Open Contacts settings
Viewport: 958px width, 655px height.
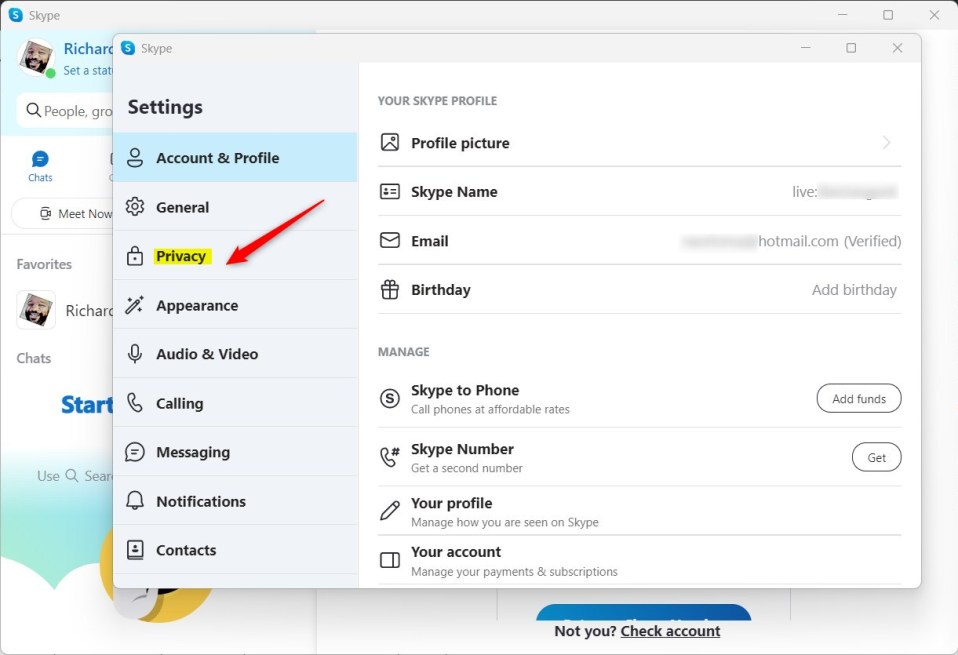(x=235, y=550)
